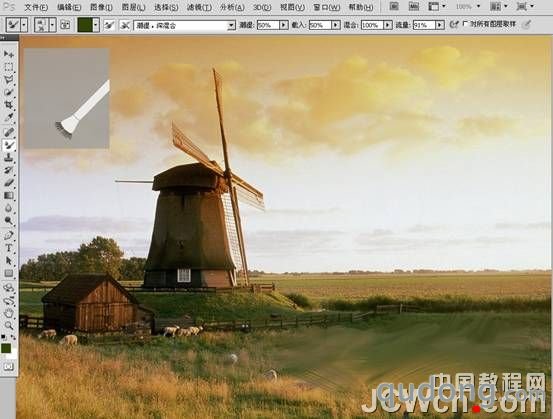Click the Wet (潮湿) percentage field

268,25
